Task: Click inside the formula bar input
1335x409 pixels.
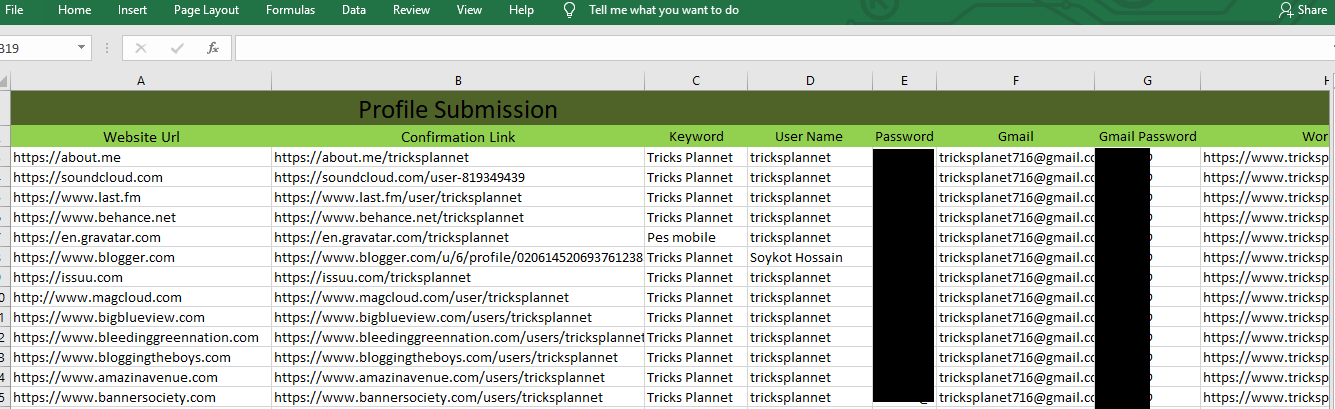Action: pos(780,48)
